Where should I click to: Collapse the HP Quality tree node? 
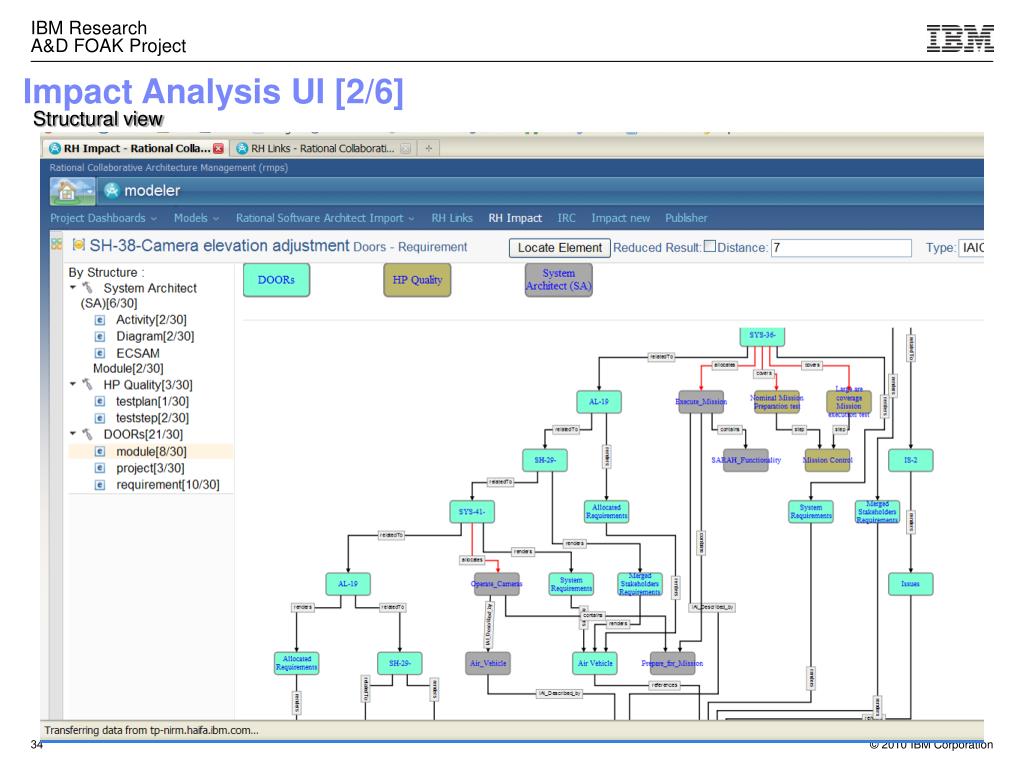[x=73, y=384]
